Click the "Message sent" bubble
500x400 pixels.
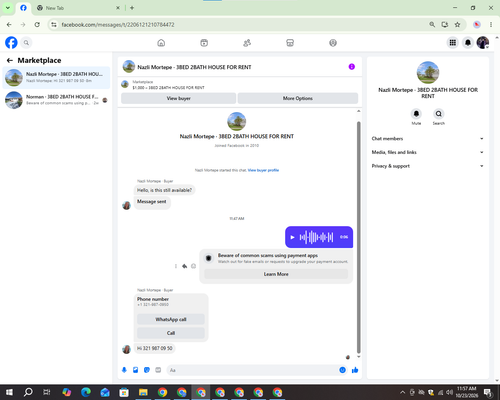(152, 202)
